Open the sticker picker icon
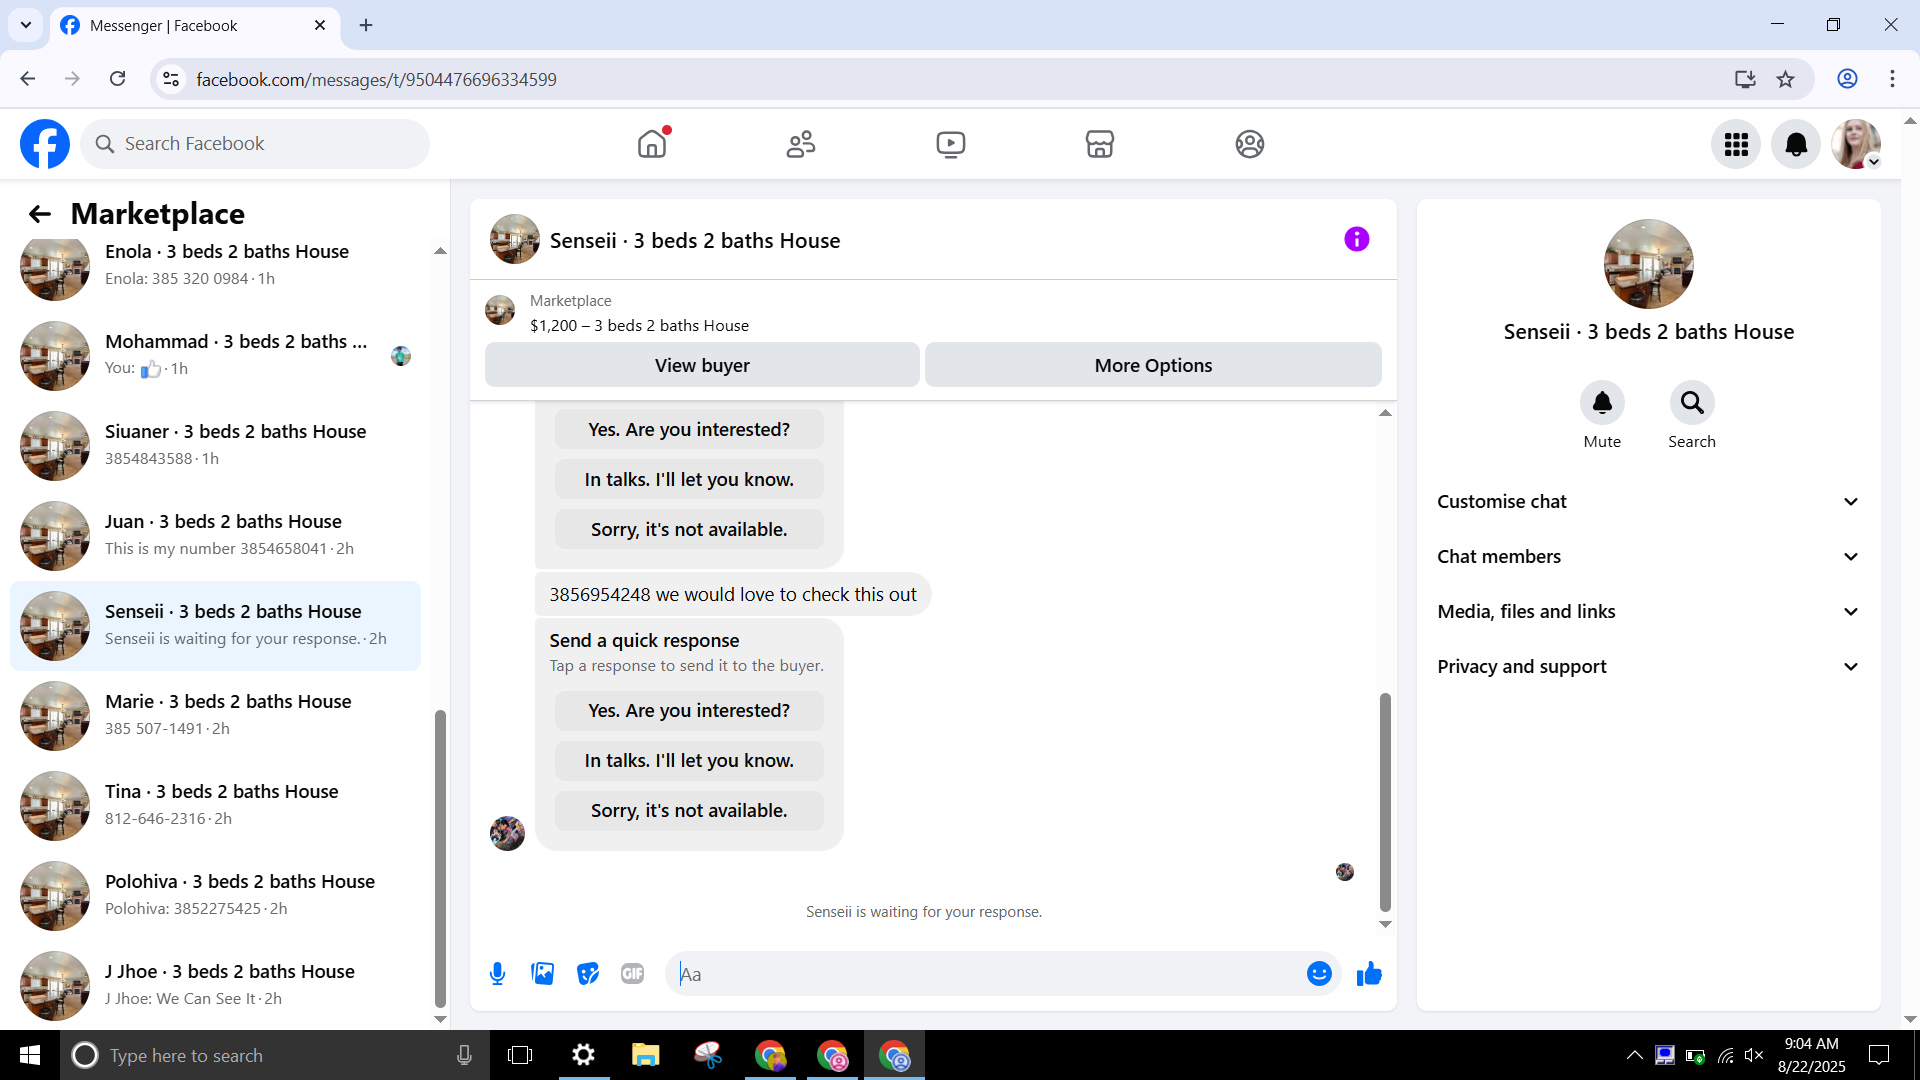 pyautogui.click(x=588, y=974)
